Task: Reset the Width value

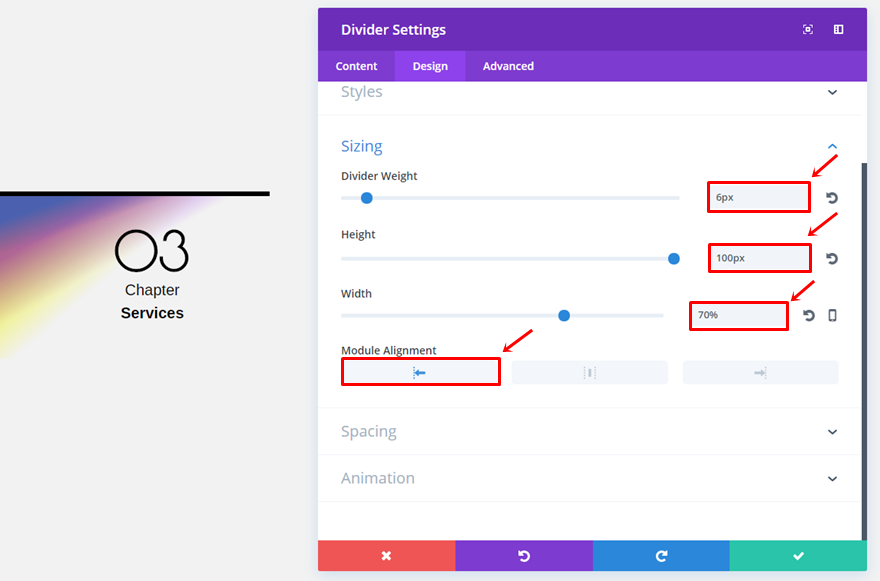Action: tap(808, 315)
